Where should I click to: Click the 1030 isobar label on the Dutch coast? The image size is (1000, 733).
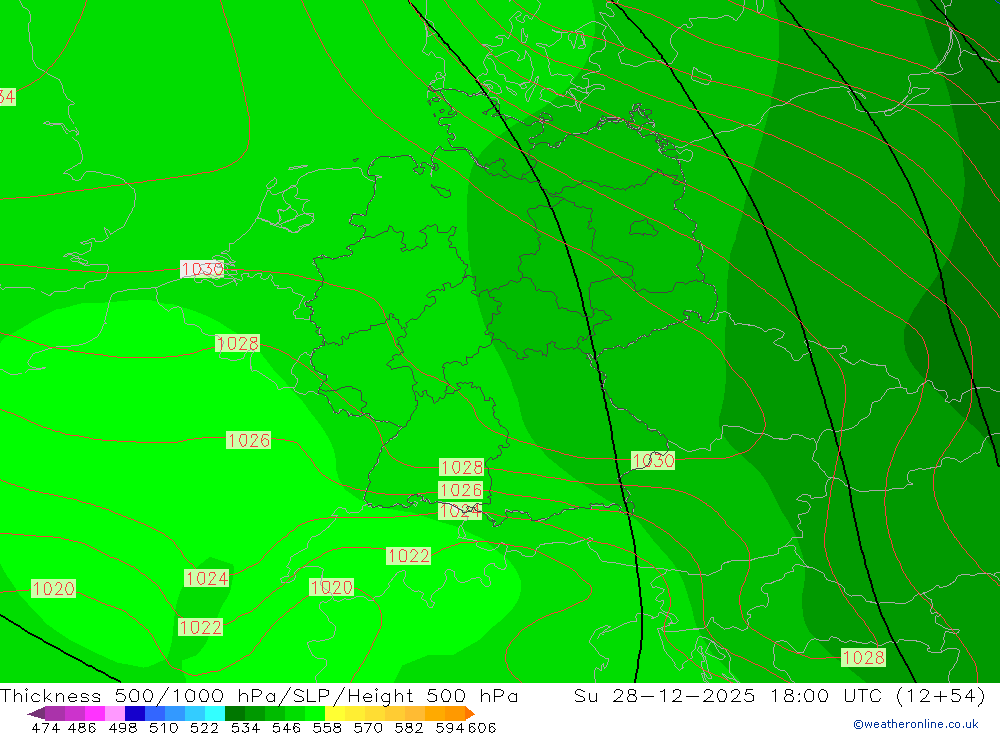(202, 269)
